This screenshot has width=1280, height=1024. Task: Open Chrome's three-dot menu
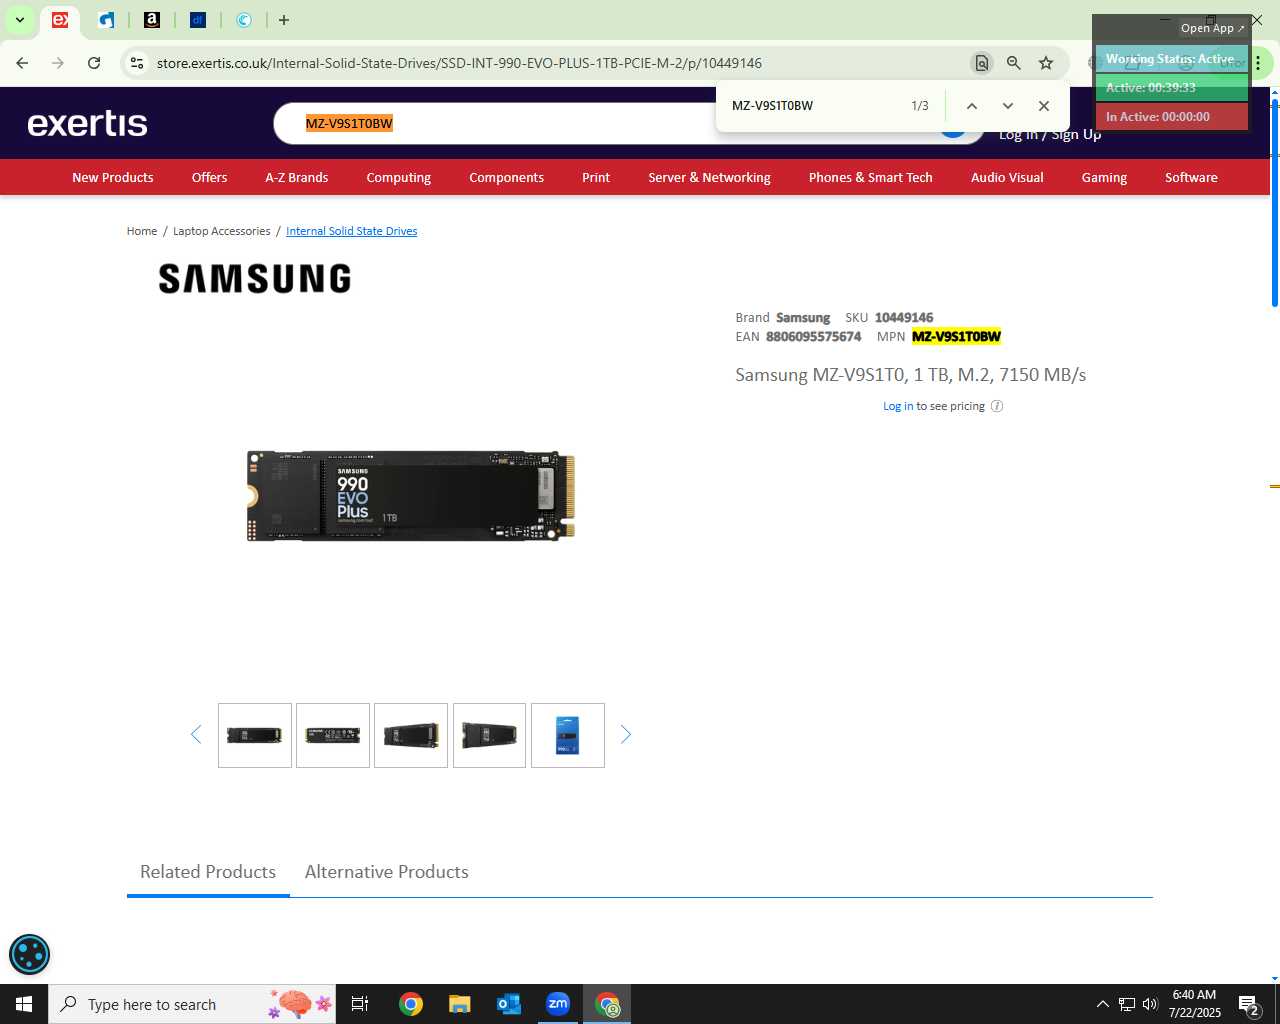pos(1258,63)
